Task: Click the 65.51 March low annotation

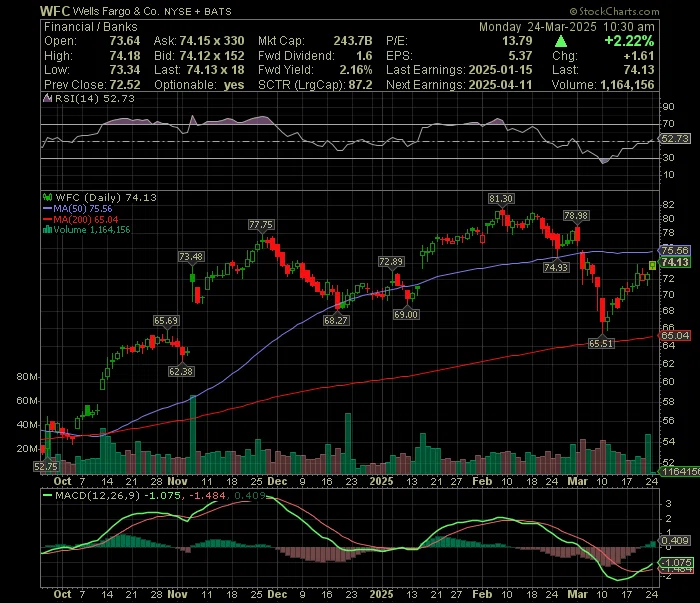Action: pos(601,343)
